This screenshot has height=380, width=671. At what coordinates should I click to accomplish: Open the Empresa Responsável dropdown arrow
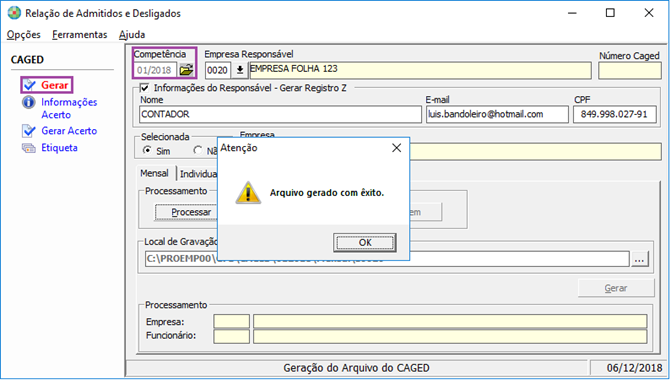(240, 70)
